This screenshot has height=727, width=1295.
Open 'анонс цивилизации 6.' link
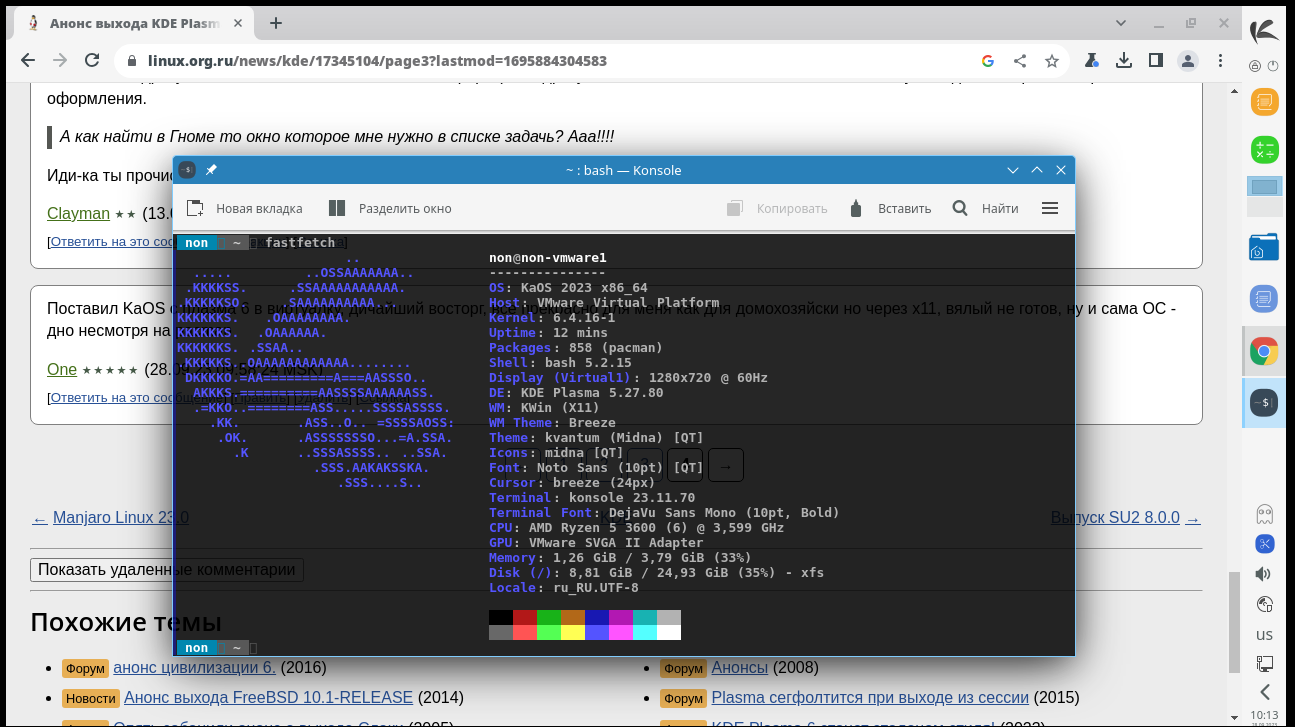click(194, 667)
